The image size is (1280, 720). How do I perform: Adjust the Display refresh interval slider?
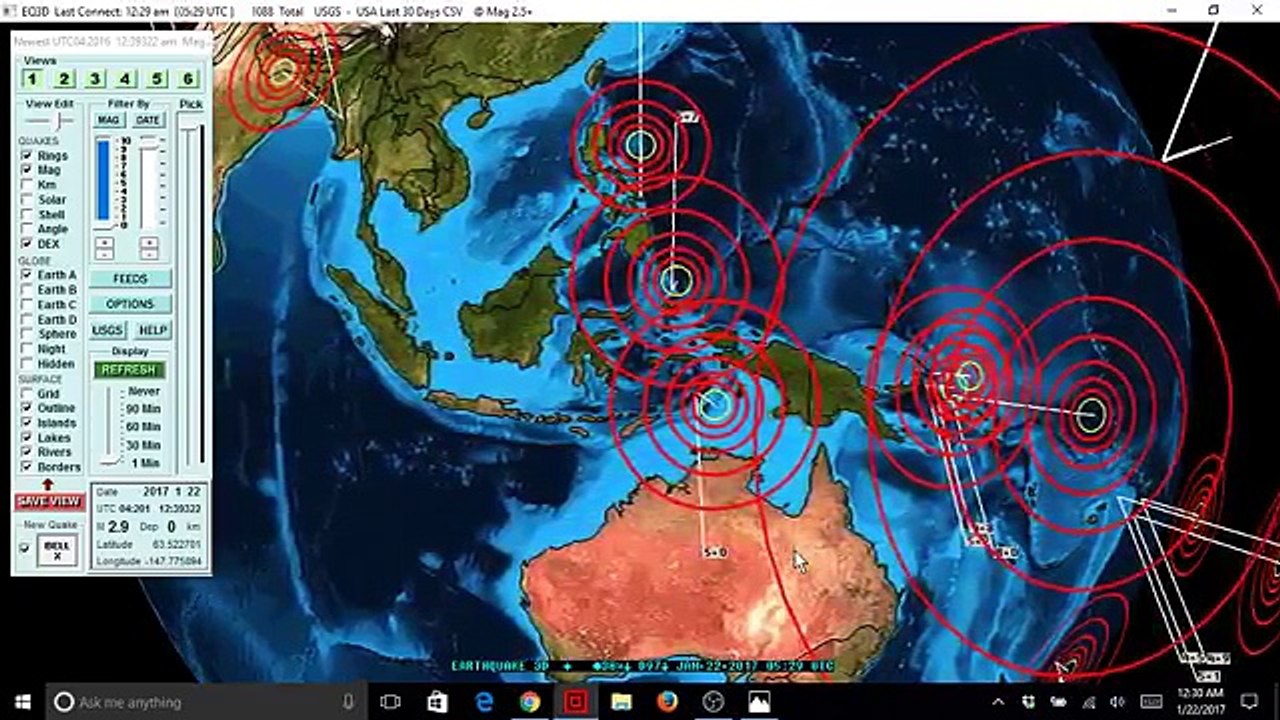(109, 428)
